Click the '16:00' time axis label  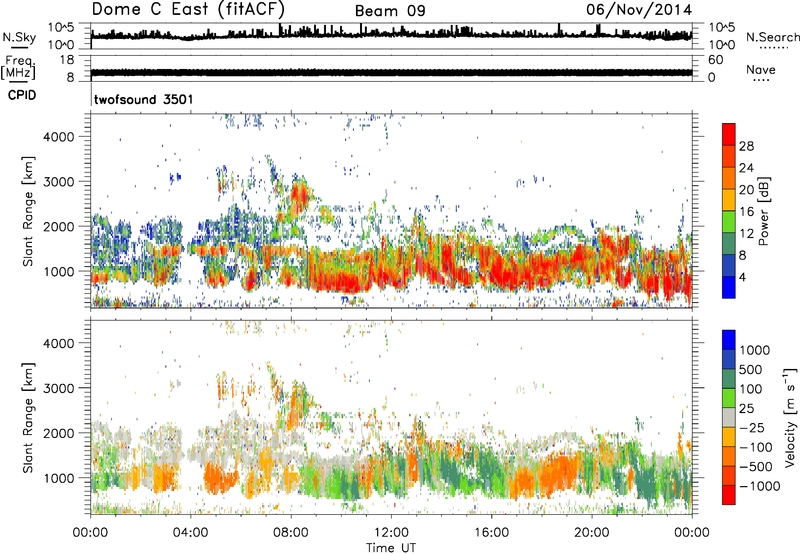pos(491,533)
